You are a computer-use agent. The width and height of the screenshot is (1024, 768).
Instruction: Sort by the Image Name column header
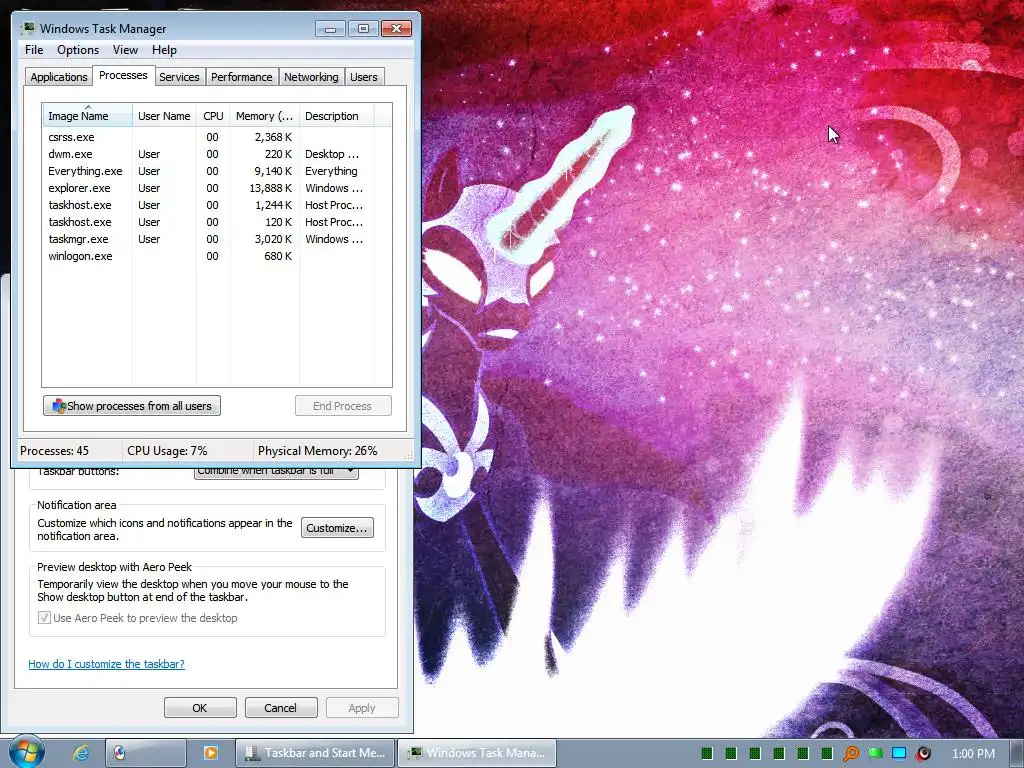point(88,116)
